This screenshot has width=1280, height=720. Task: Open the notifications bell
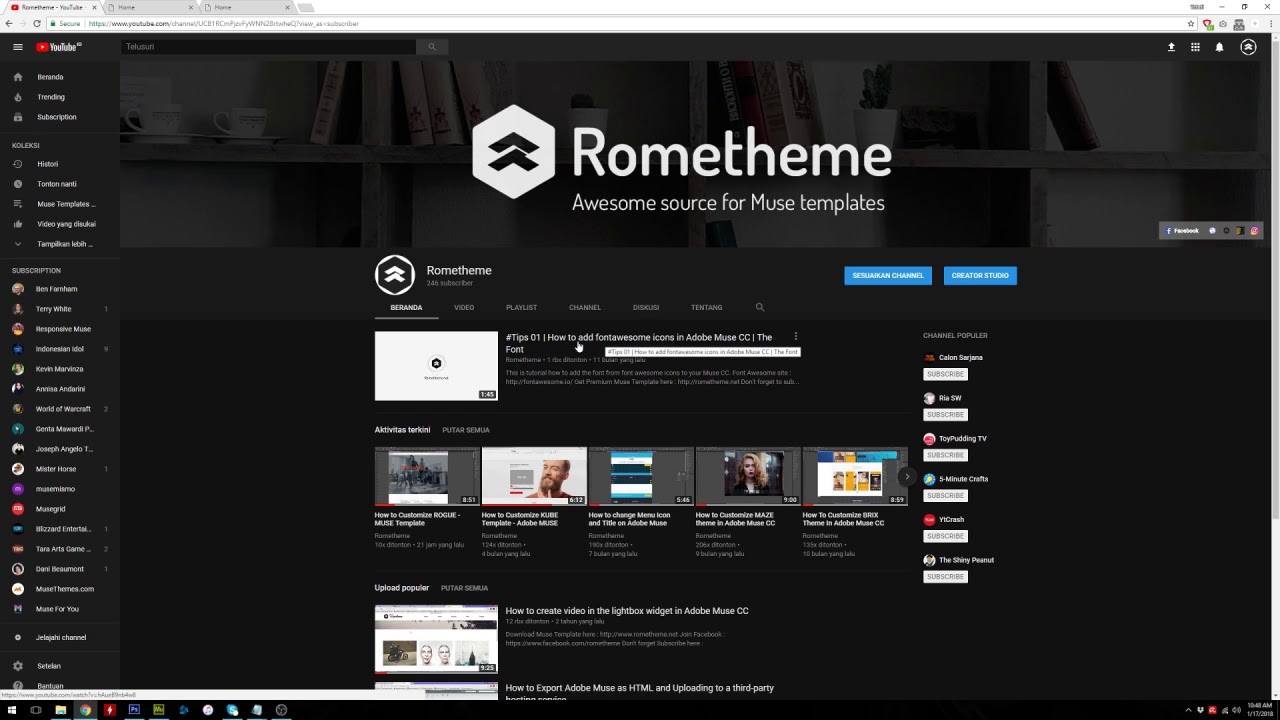tap(1219, 47)
